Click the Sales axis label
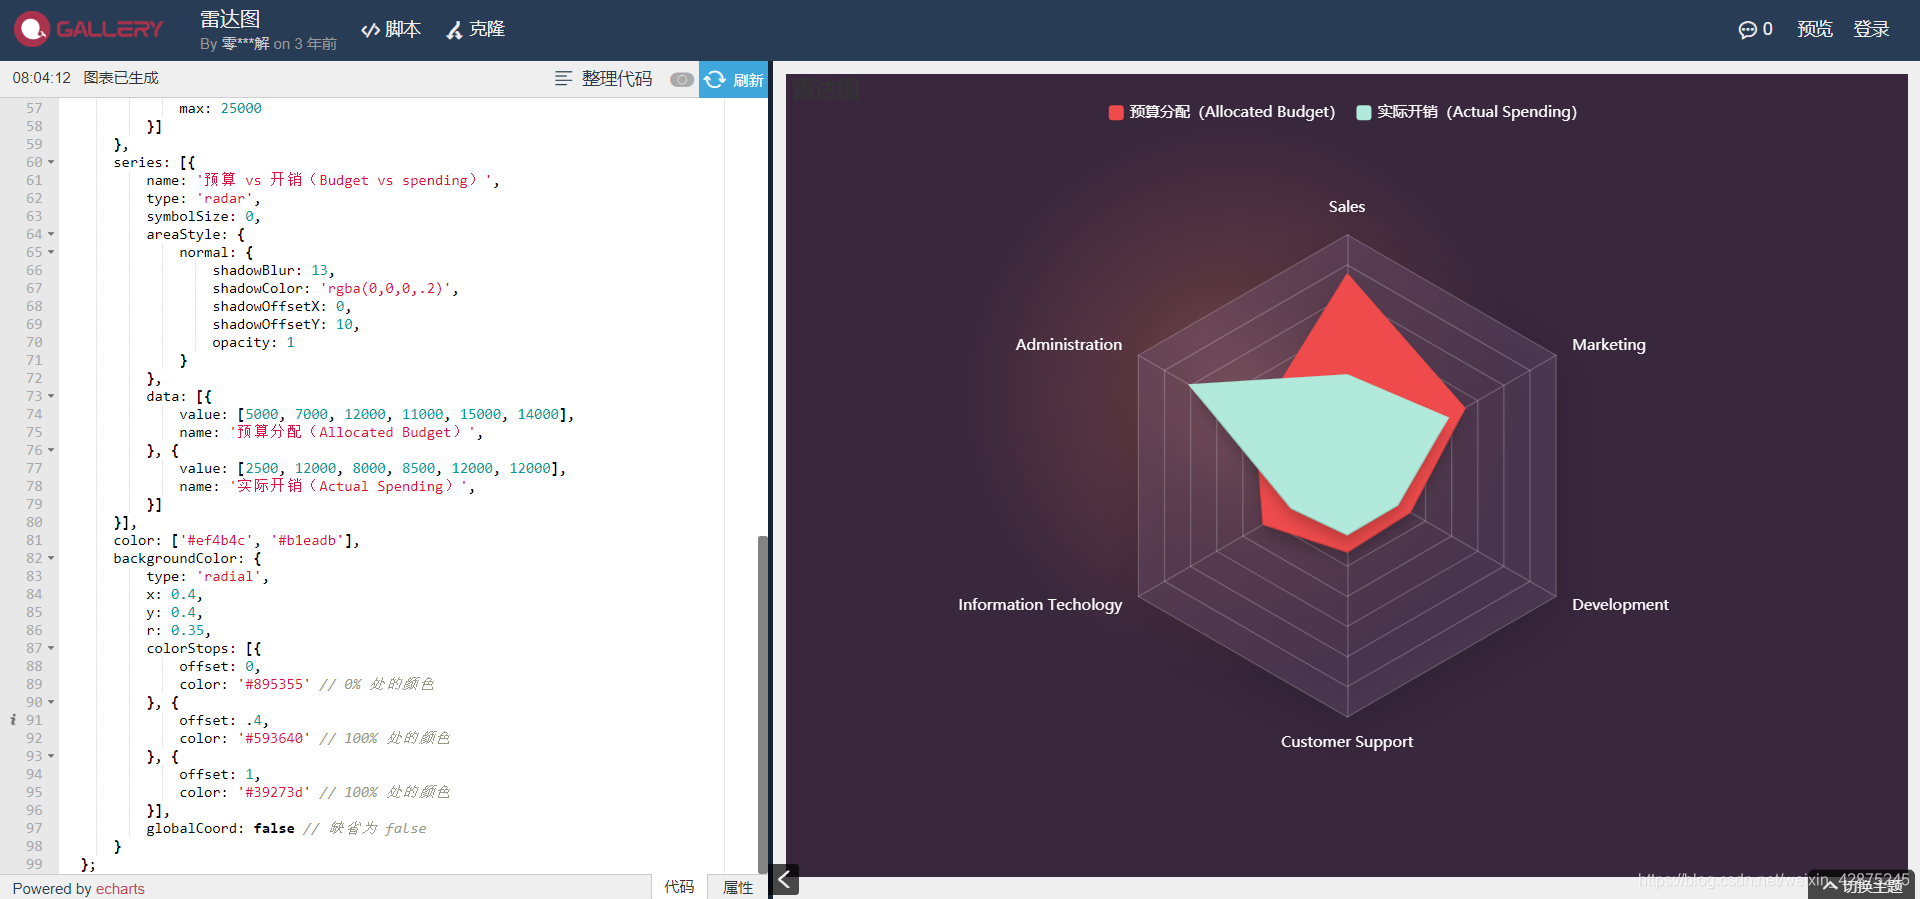The image size is (1920, 899). point(1347,207)
